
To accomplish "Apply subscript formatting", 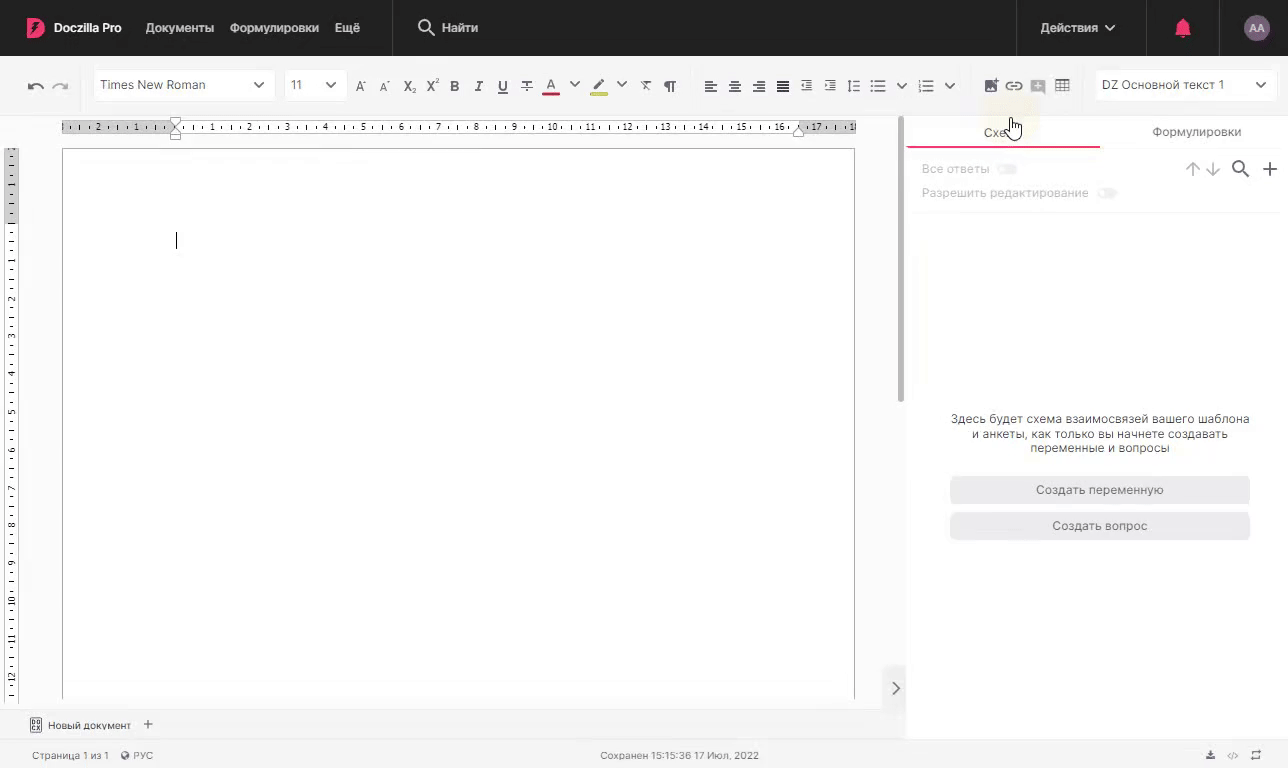I will [x=409, y=86].
